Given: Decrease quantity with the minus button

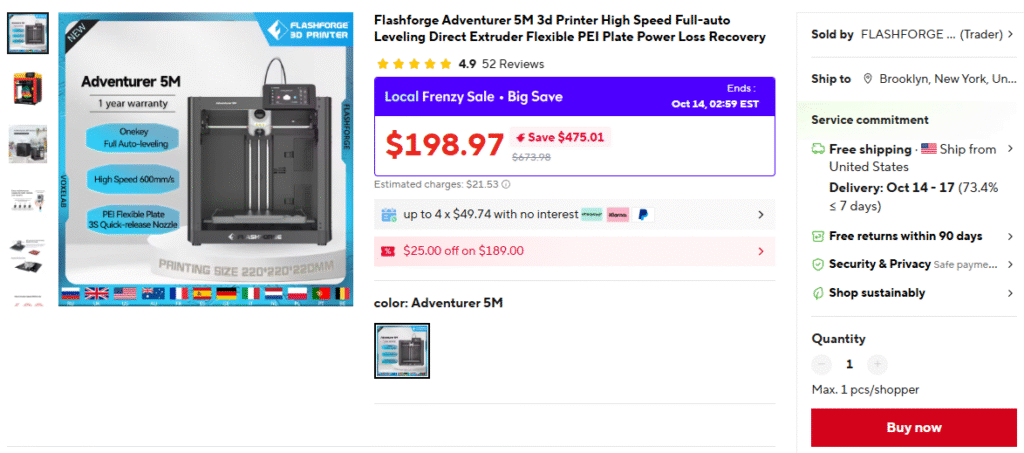Looking at the screenshot, I should [822, 365].
